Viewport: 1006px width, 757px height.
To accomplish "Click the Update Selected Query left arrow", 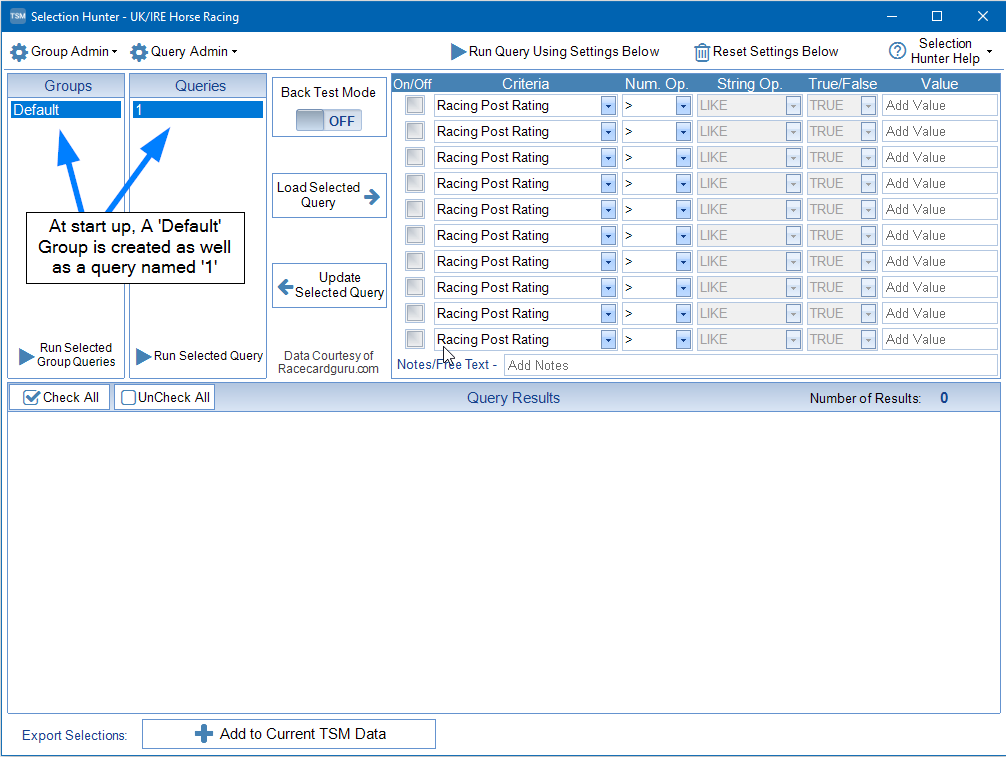I will coord(285,285).
